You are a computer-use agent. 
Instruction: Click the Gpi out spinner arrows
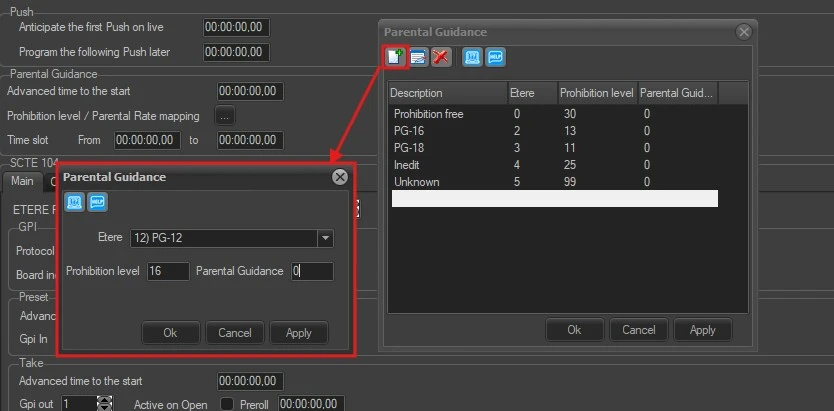pyautogui.click(x=105, y=404)
